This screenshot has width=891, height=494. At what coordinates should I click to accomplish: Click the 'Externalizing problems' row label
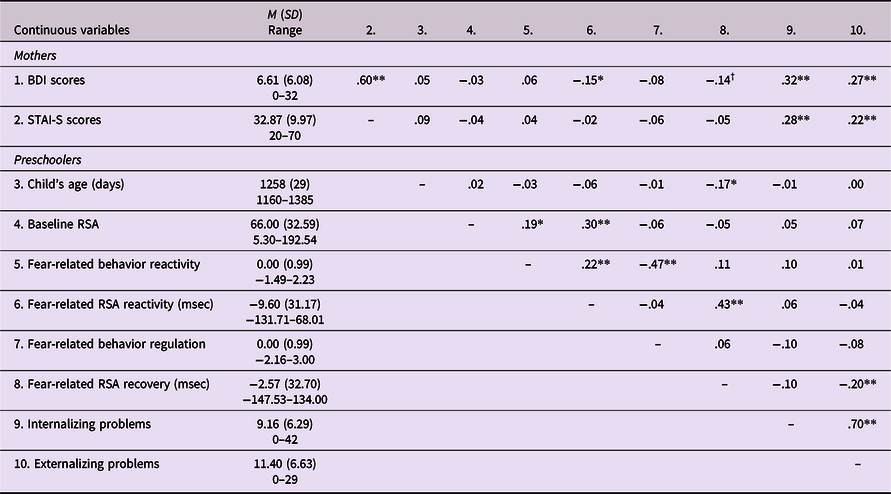pyautogui.click(x=86, y=464)
